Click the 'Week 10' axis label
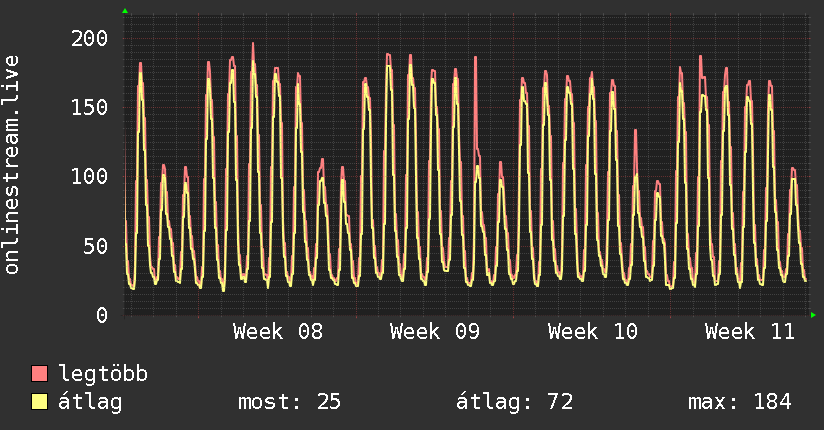Screen dimensions: 824x430 pos(592,332)
